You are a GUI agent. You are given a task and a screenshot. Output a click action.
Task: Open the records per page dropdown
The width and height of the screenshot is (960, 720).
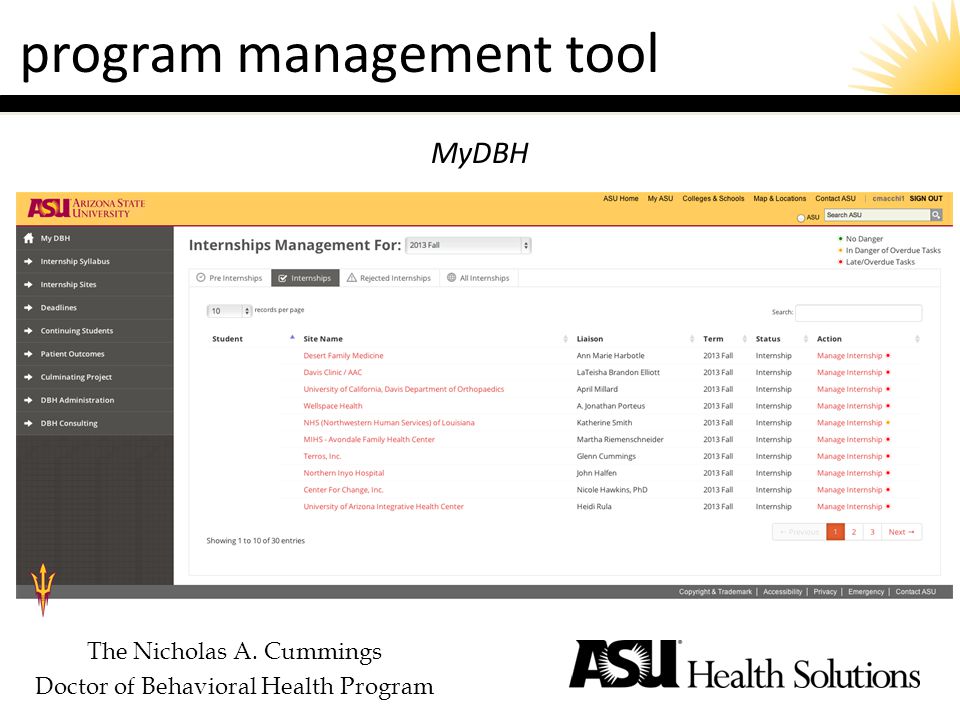point(229,311)
